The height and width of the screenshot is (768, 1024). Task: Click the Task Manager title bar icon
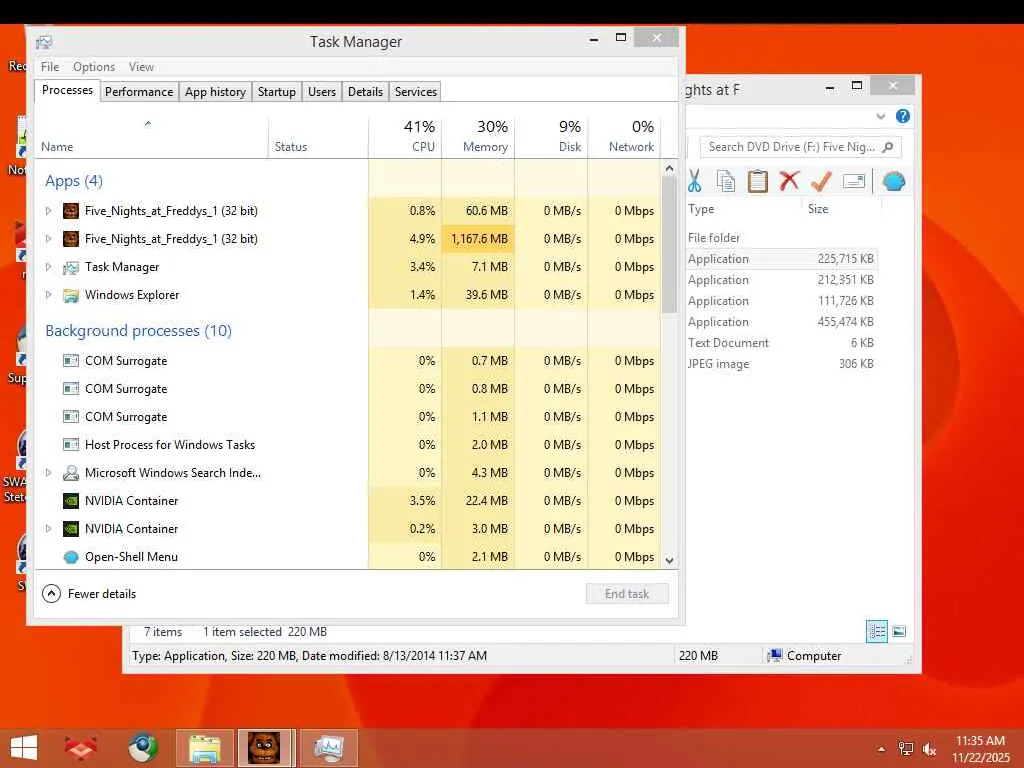pos(44,42)
